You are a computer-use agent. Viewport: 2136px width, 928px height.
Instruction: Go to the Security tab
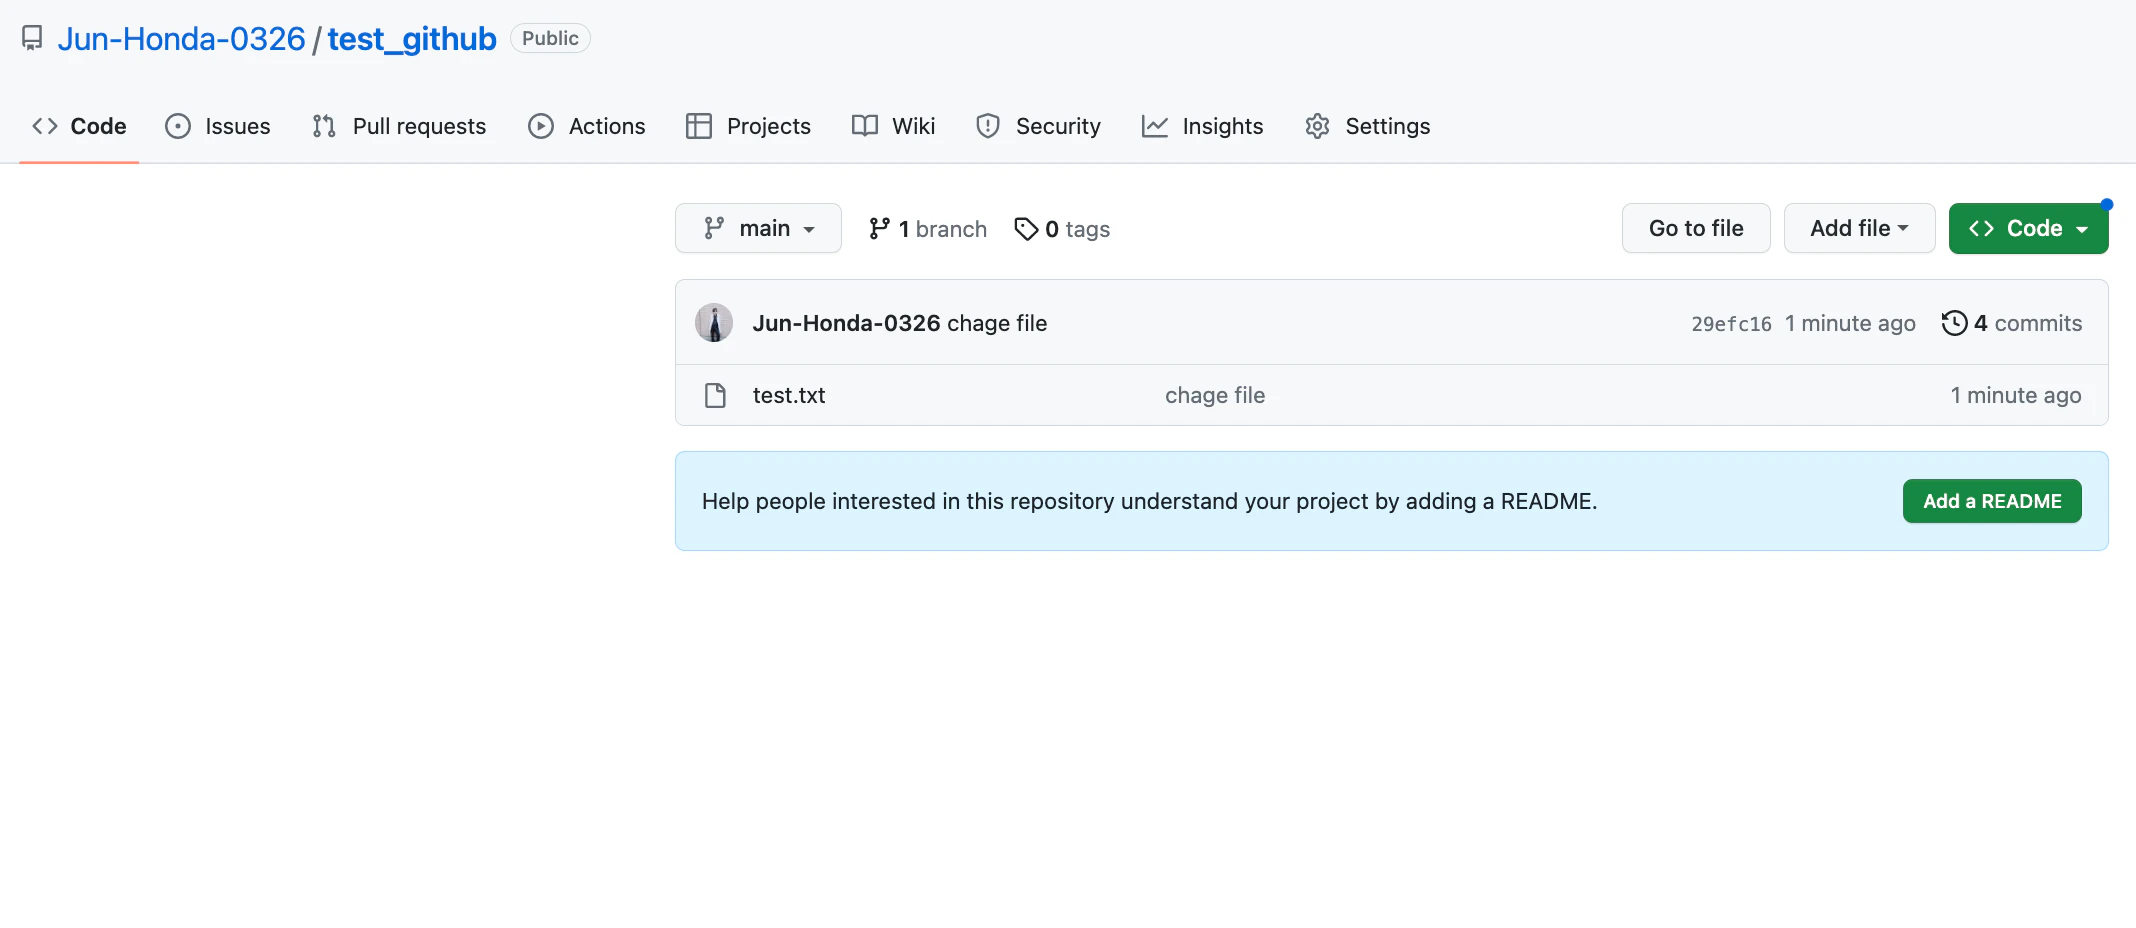coord(1038,126)
